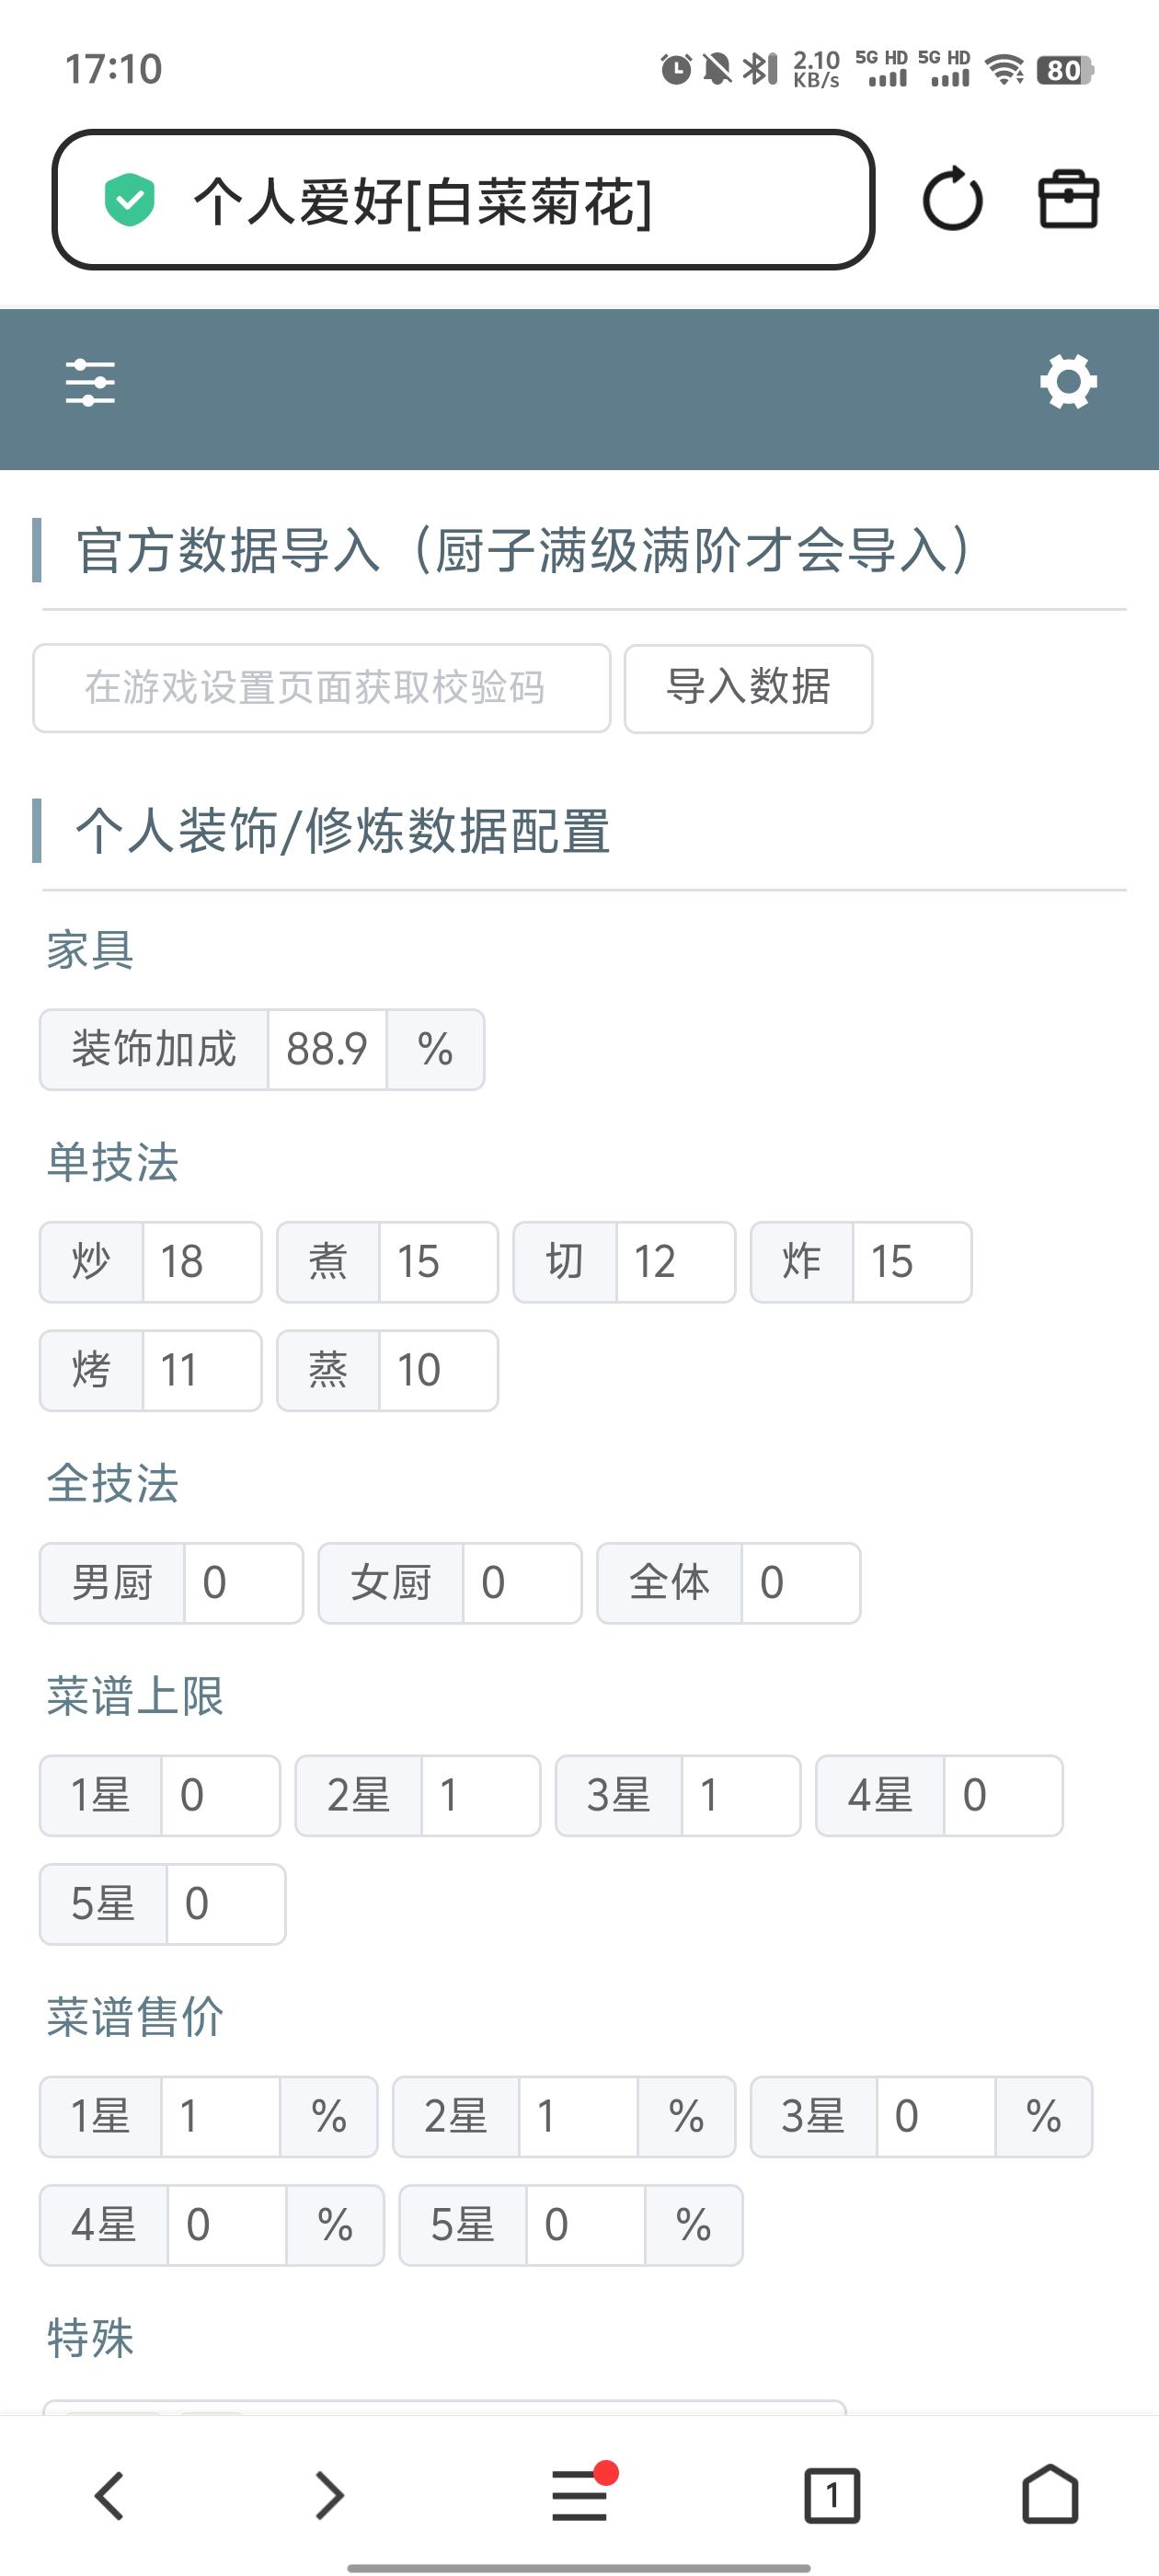Viewport: 1159px width, 2576px height.
Task: Tap the browser reload icon
Action: [952, 199]
